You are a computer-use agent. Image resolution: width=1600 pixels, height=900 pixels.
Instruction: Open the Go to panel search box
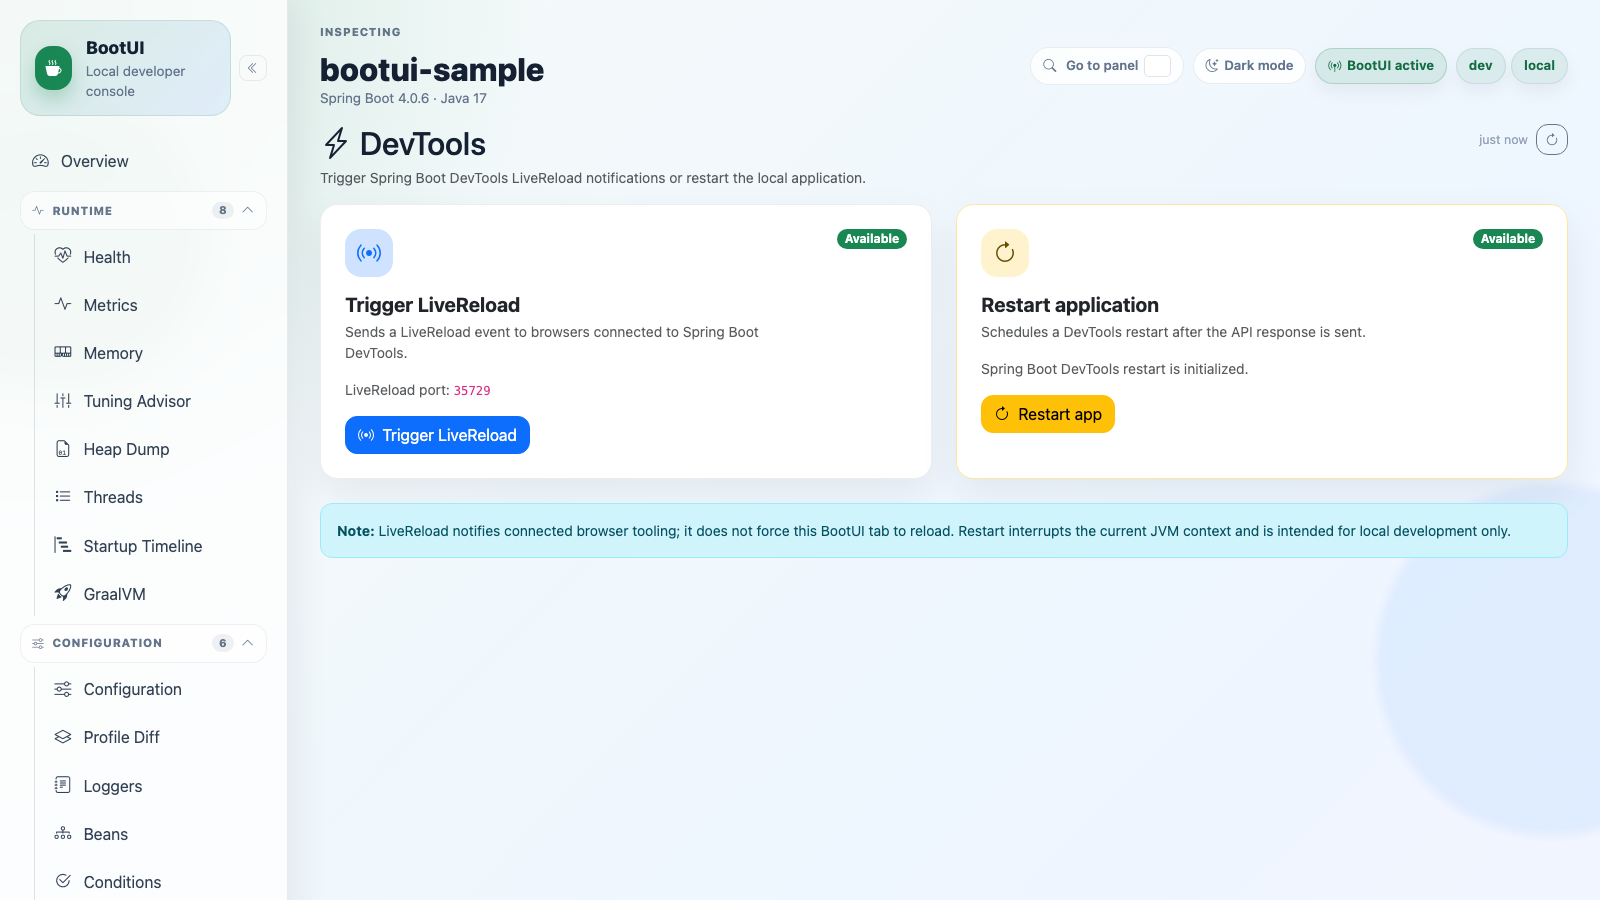click(x=1107, y=66)
